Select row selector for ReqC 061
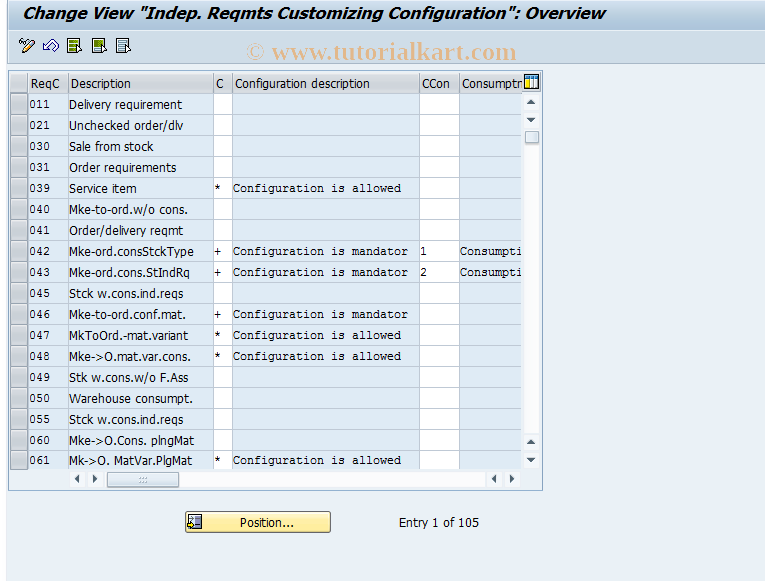Image resolution: width=765 pixels, height=581 pixels. pyautogui.click(x=19, y=460)
